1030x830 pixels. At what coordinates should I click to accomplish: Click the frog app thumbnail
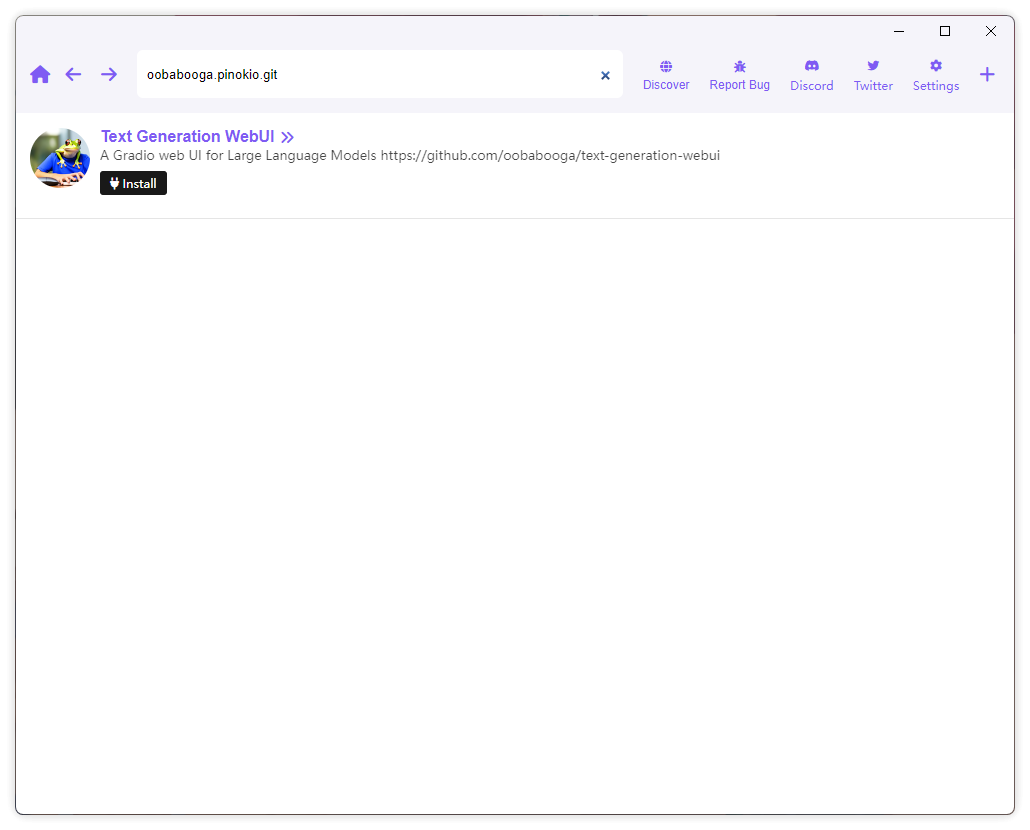coord(60,158)
